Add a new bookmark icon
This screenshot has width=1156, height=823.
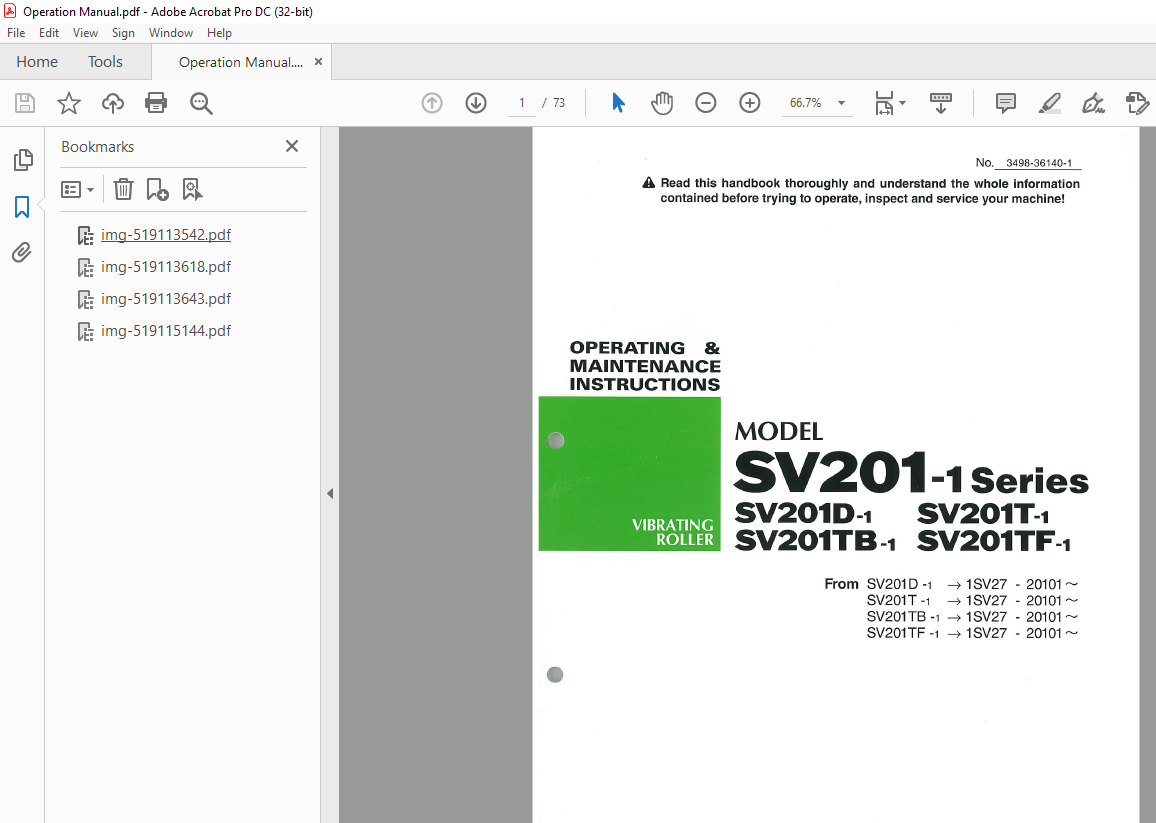coord(157,190)
